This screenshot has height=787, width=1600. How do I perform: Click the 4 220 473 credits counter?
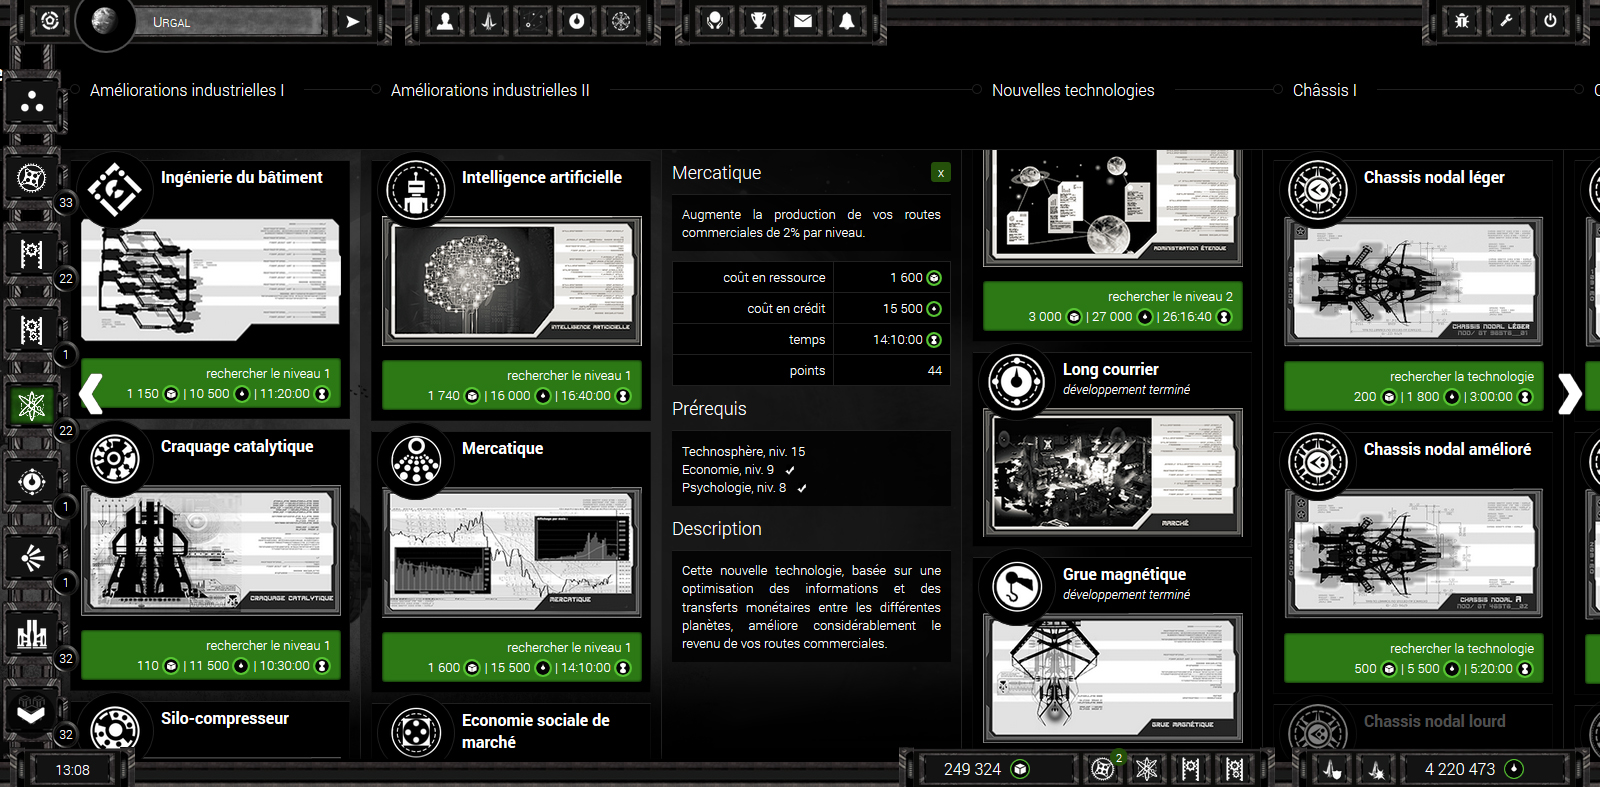click(1475, 769)
